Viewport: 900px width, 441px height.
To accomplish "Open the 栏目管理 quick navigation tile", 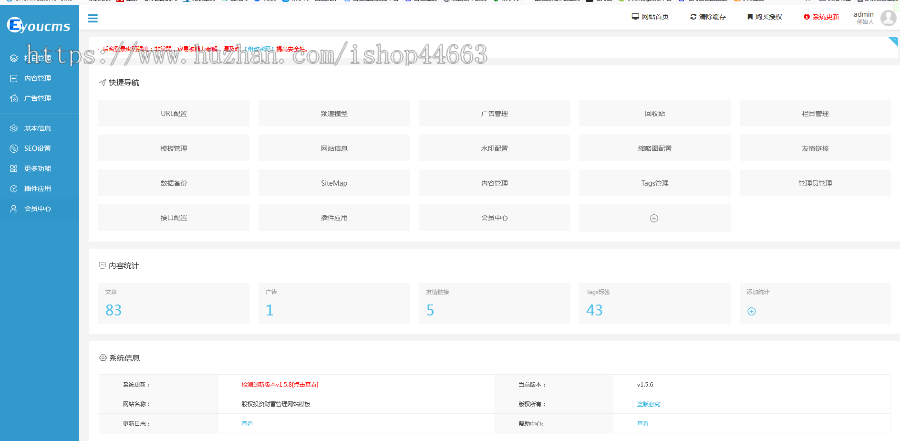I will click(x=815, y=113).
